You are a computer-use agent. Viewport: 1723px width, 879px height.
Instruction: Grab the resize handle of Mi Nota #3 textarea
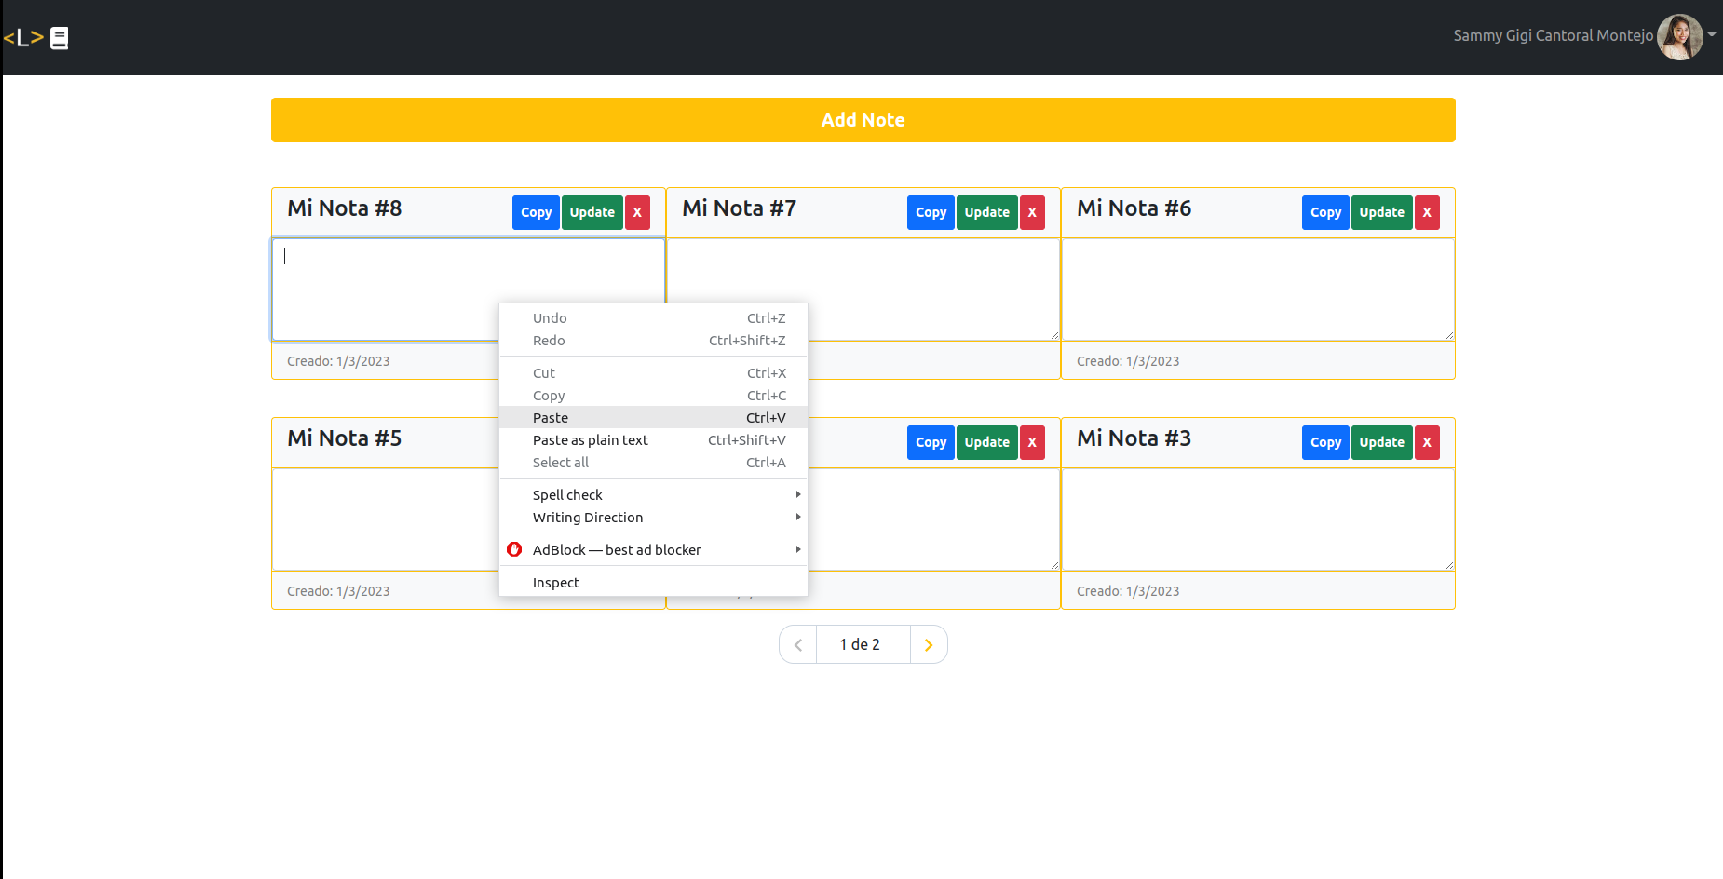click(x=1449, y=565)
